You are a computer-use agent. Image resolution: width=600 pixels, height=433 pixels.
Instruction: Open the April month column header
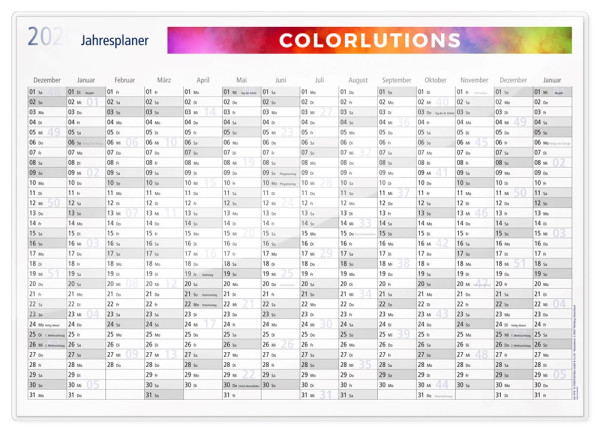point(203,79)
